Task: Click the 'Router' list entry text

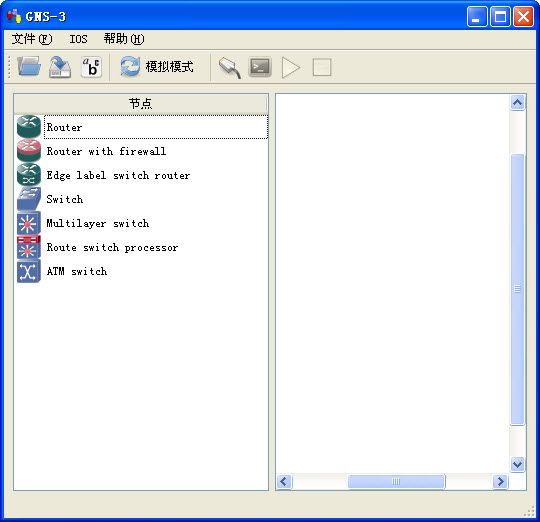Action: [x=64, y=127]
